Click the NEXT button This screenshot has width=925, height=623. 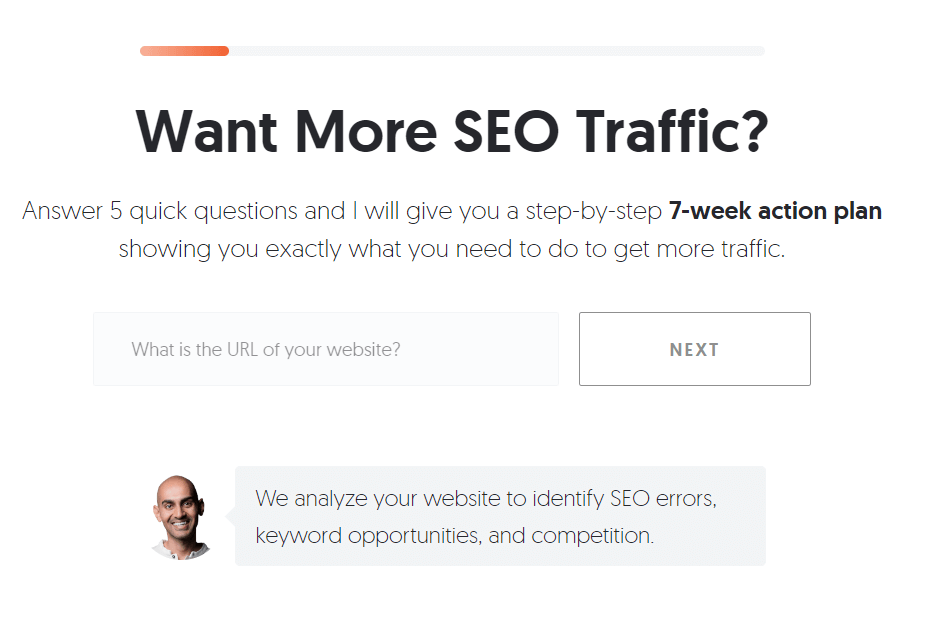(x=695, y=349)
